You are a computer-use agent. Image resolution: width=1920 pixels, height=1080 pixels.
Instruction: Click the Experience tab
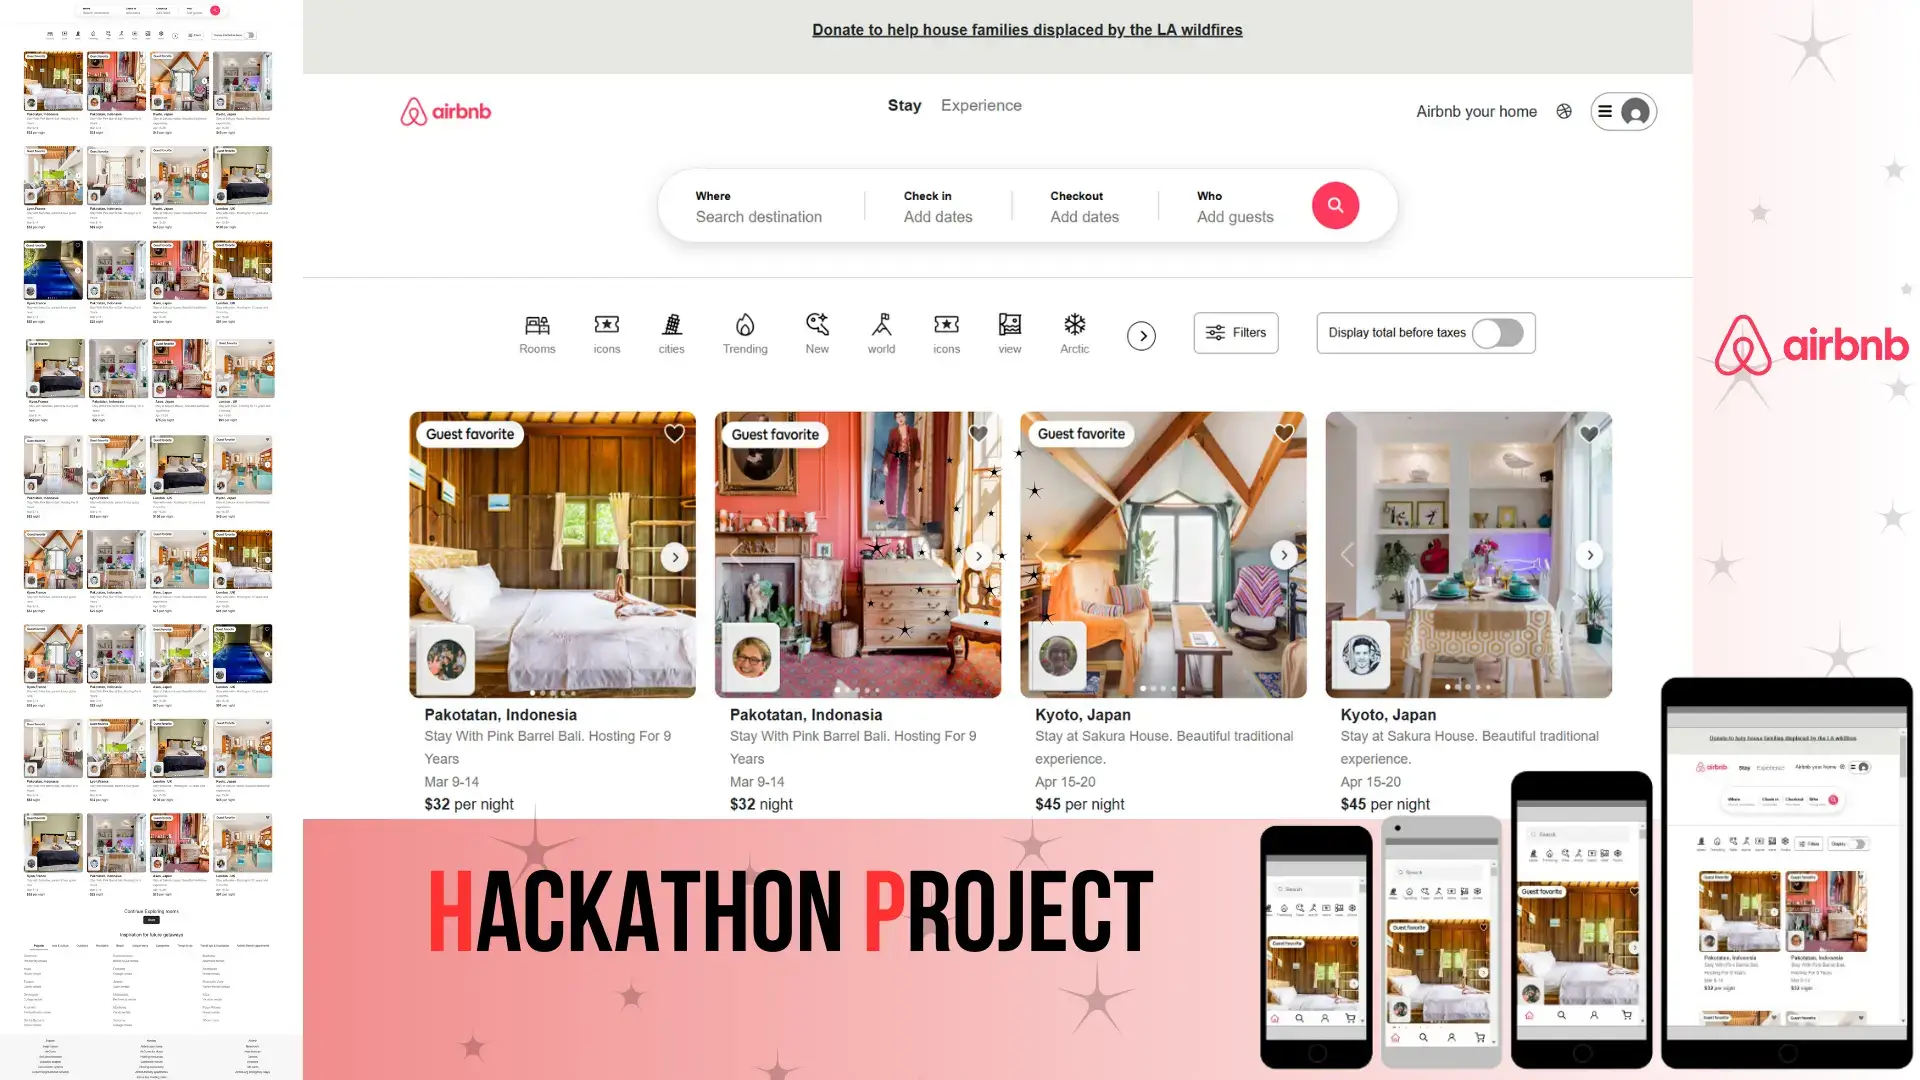(x=981, y=104)
